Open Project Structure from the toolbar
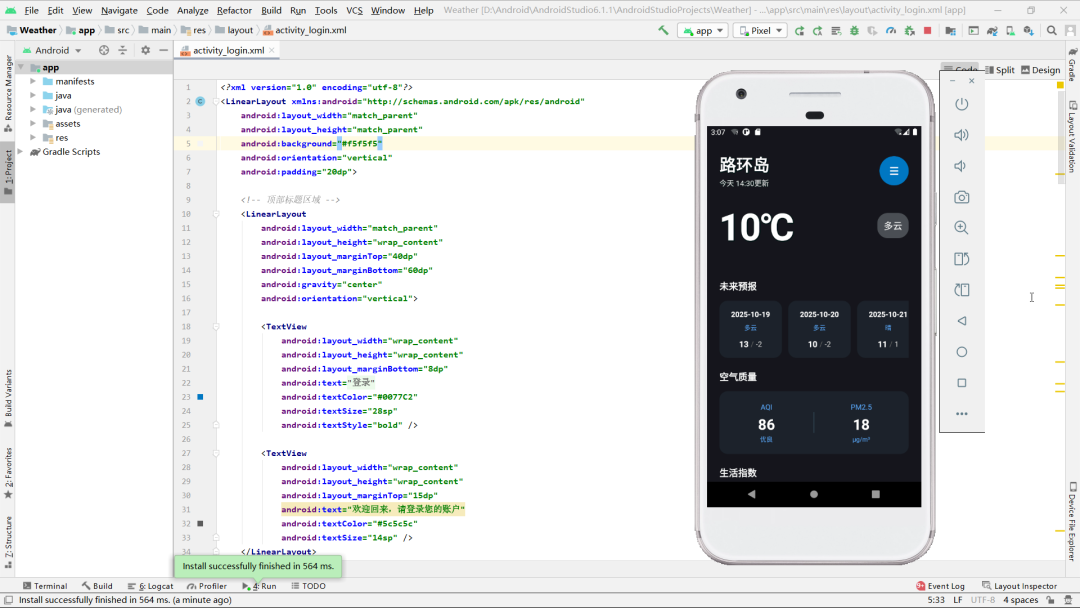The width and height of the screenshot is (1080, 608). [x=951, y=30]
